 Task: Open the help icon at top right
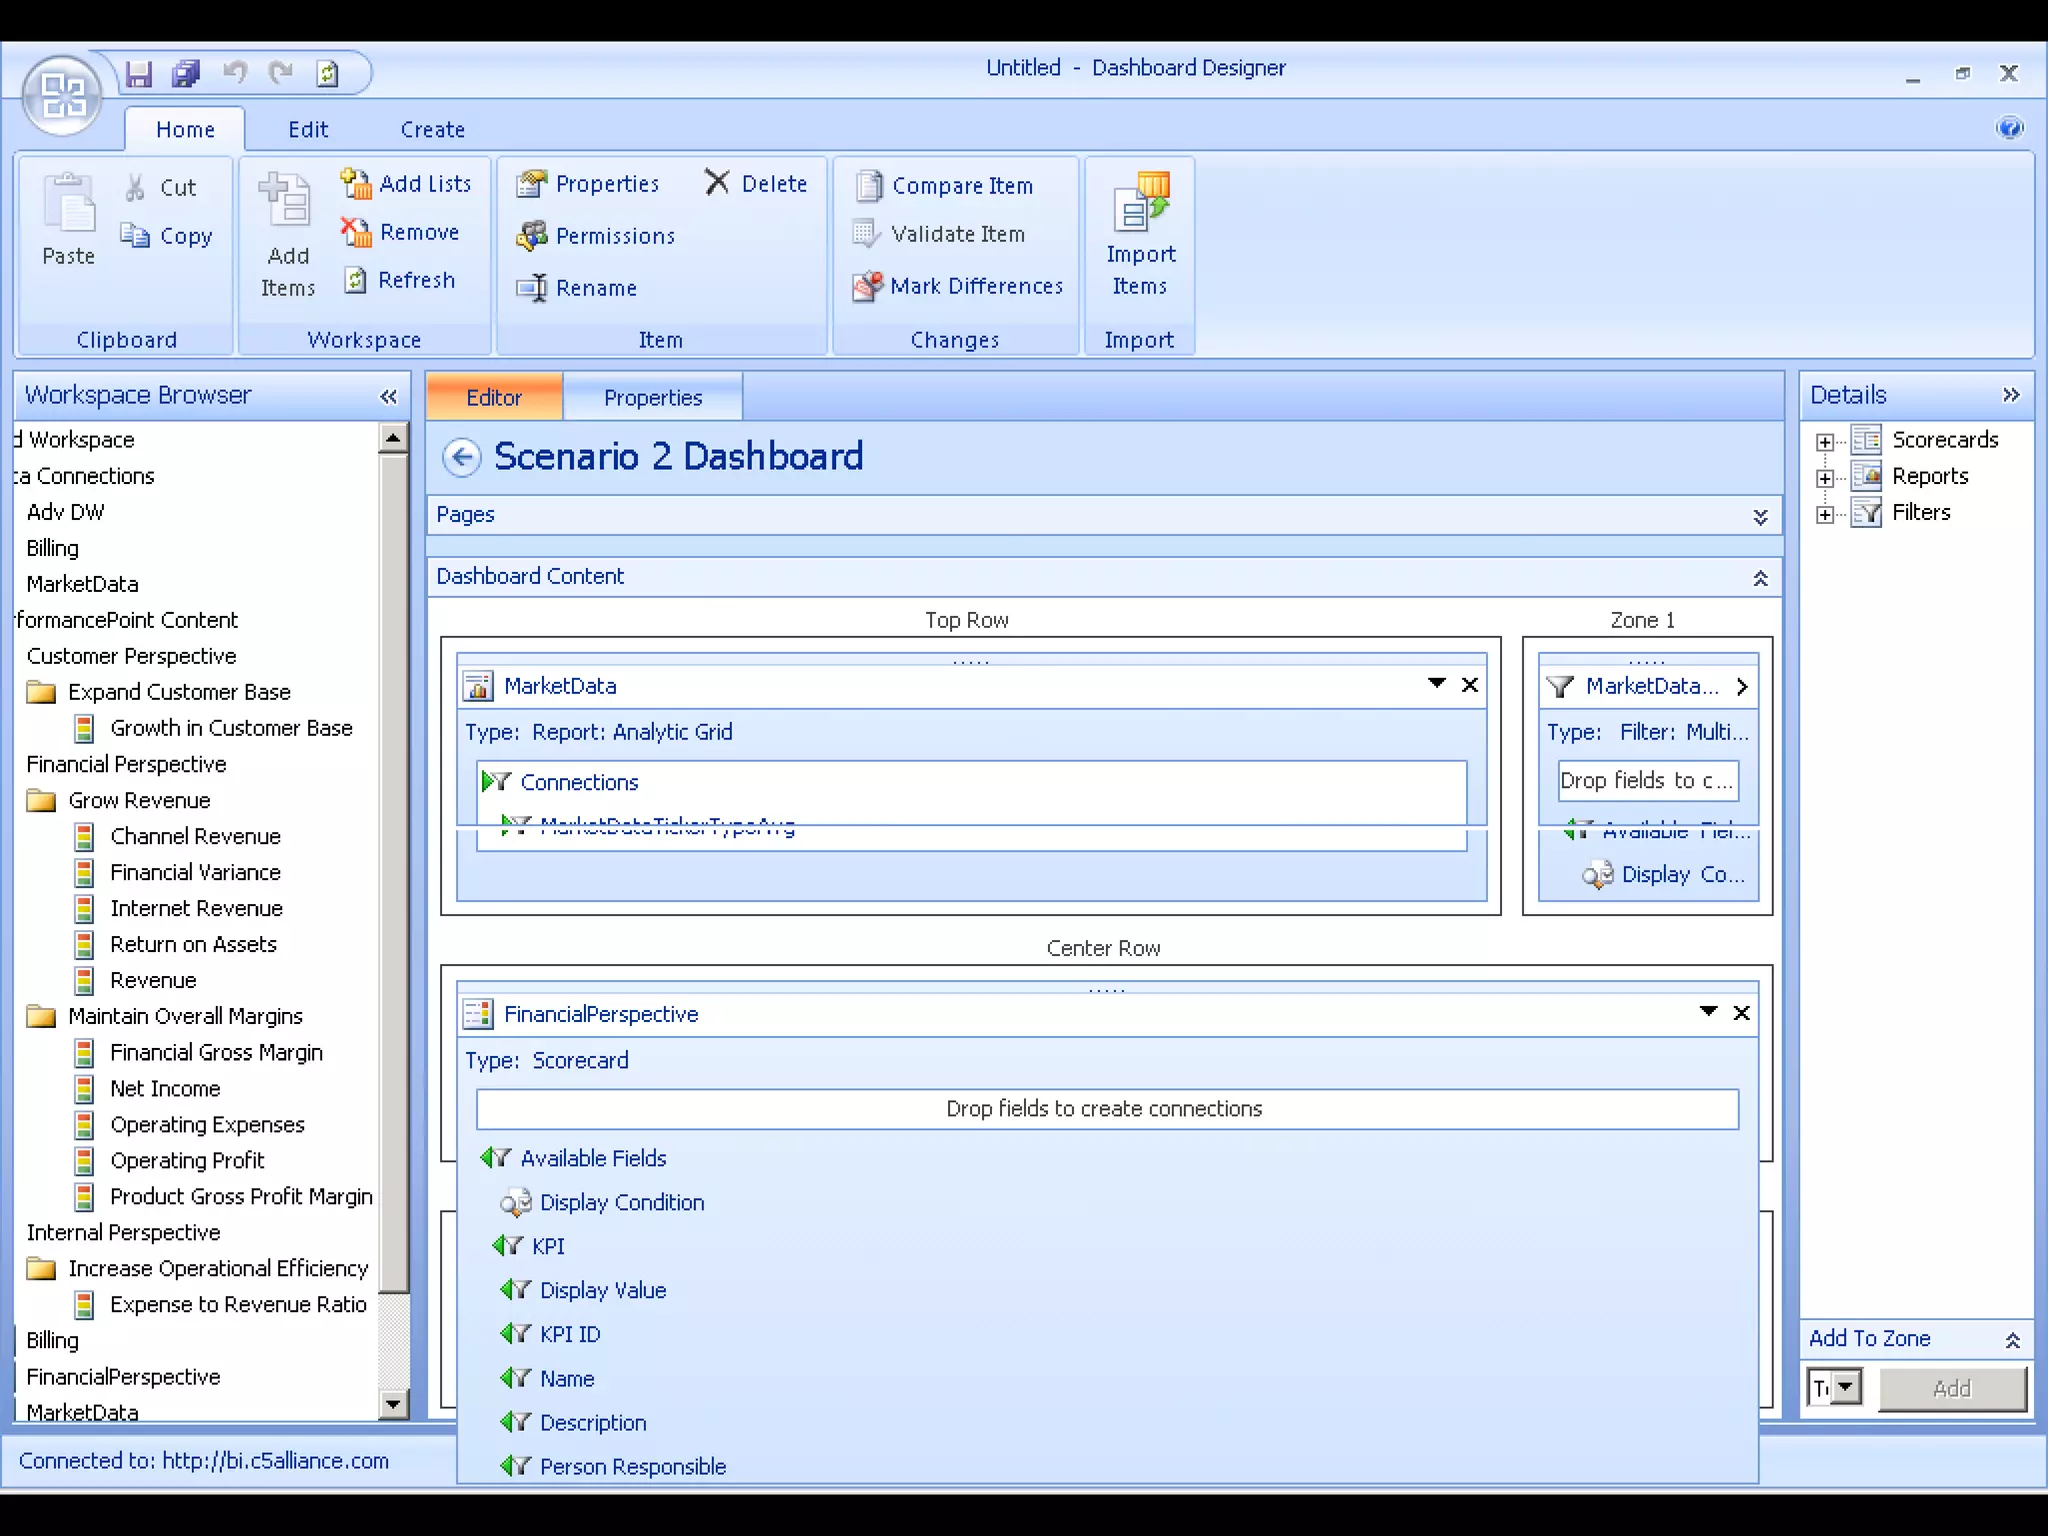click(2009, 128)
